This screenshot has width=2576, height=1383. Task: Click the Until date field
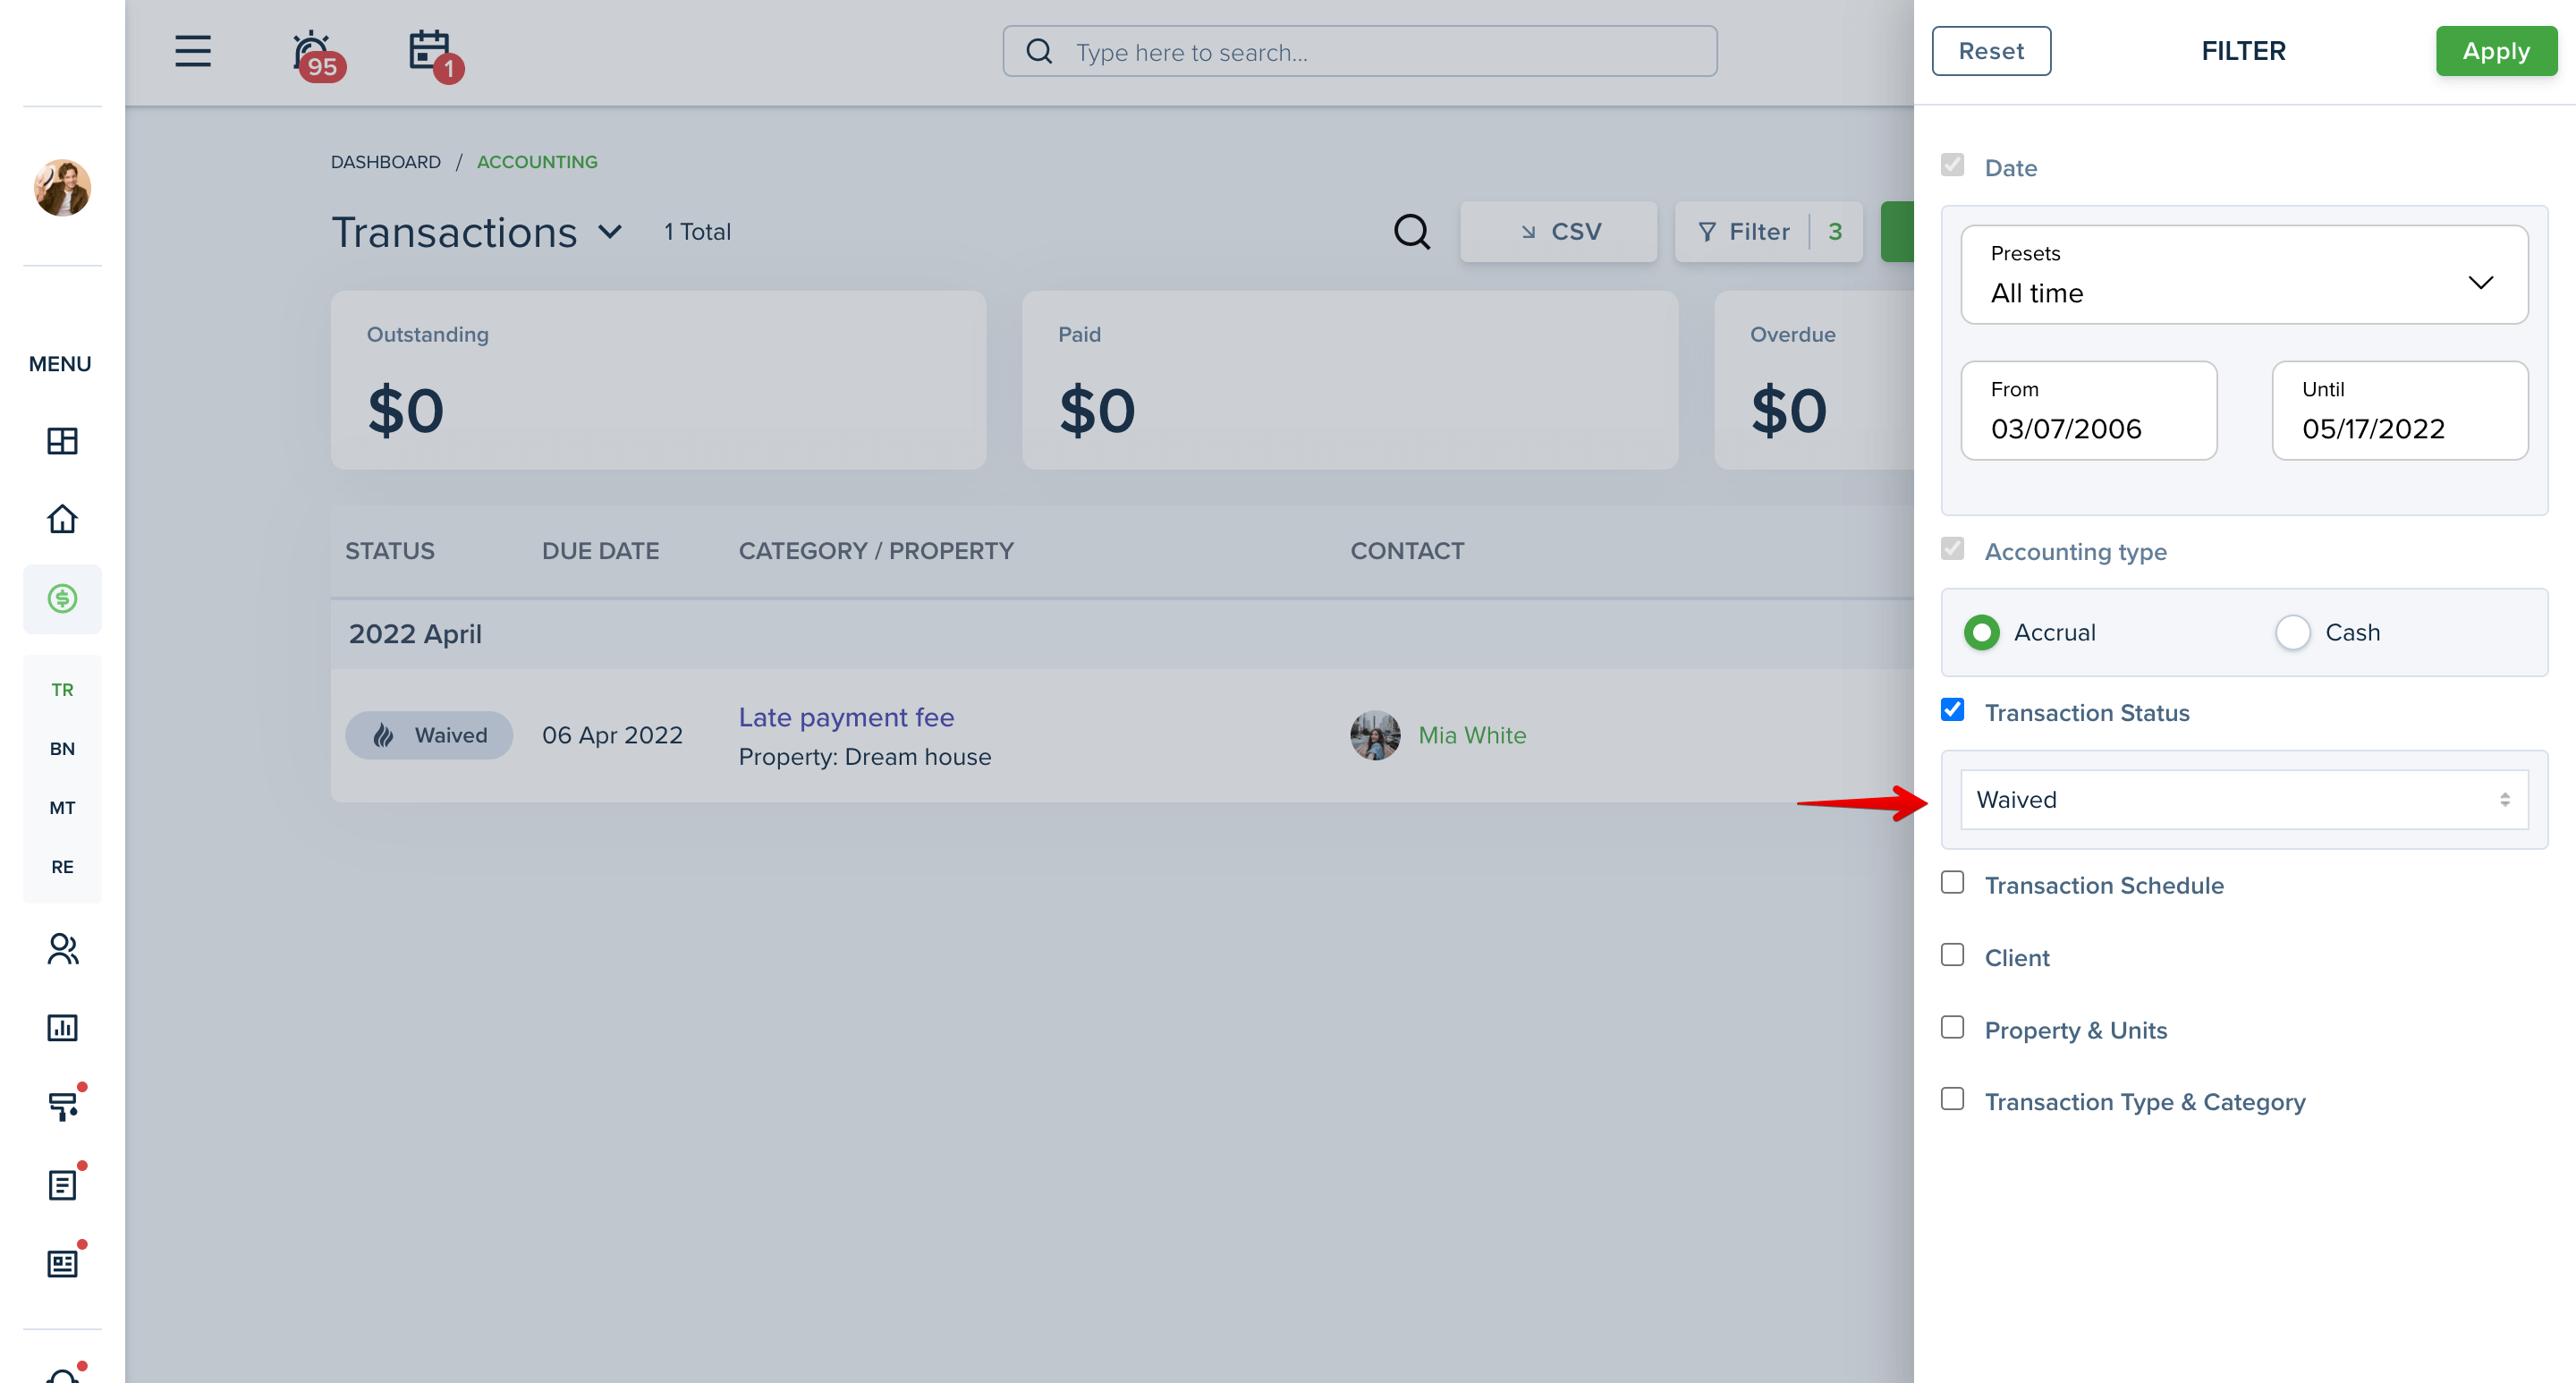click(2399, 410)
